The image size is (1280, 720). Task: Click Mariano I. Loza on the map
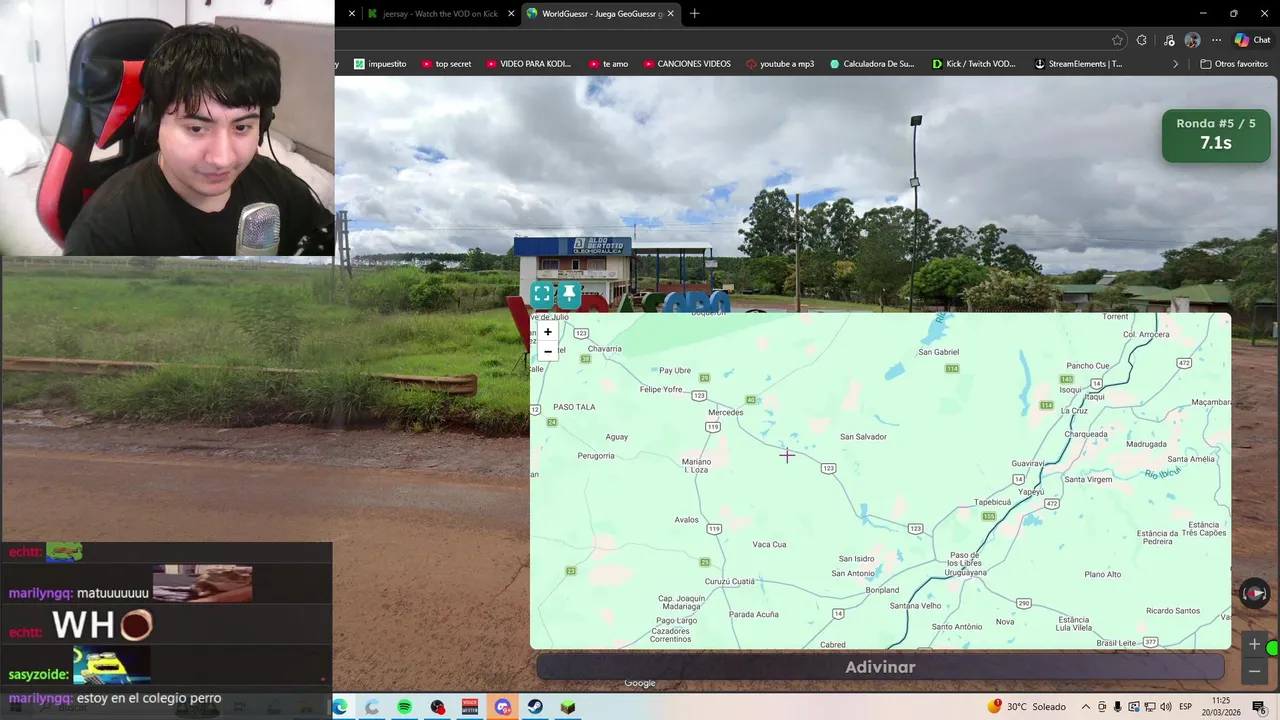pyautogui.click(x=696, y=466)
